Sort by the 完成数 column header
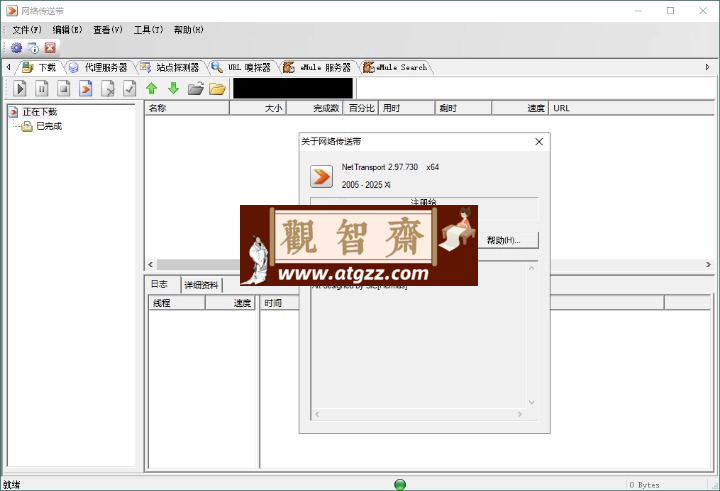 pyautogui.click(x=315, y=108)
